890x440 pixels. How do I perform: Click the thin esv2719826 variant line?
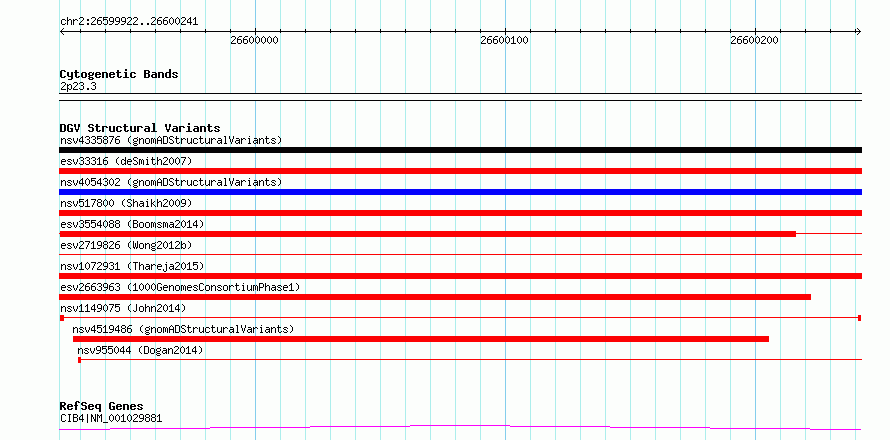pyautogui.click(x=460, y=254)
